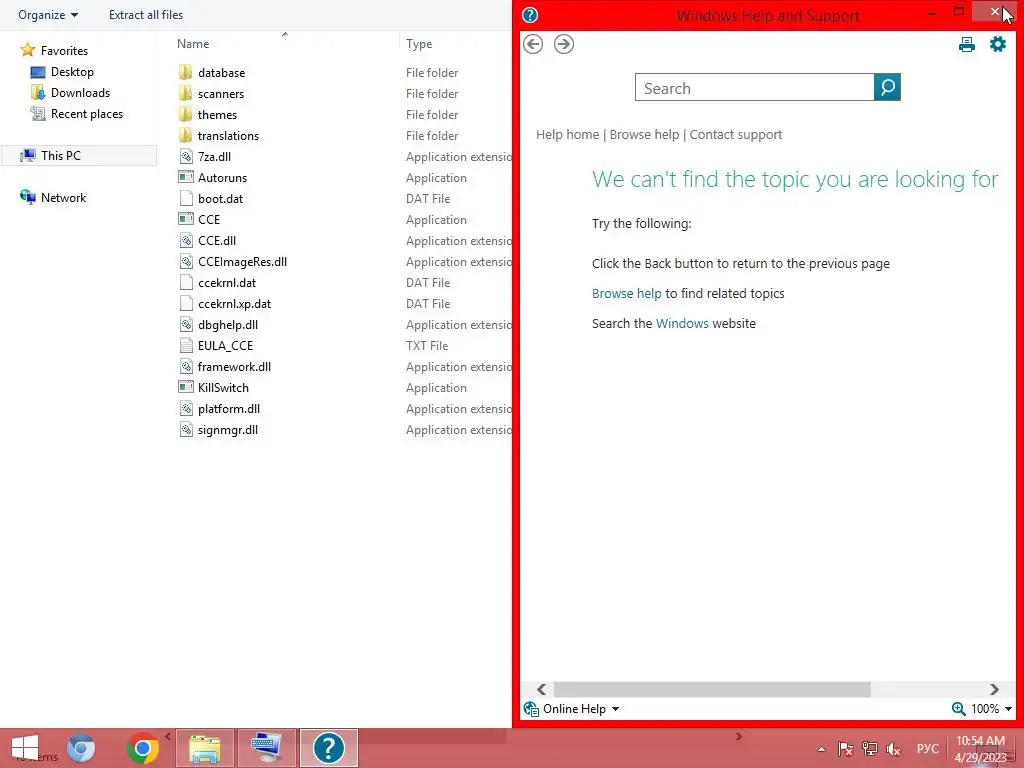Select the translations folder icon
This screenshot has width=1024, height=768.
(185, 135)
